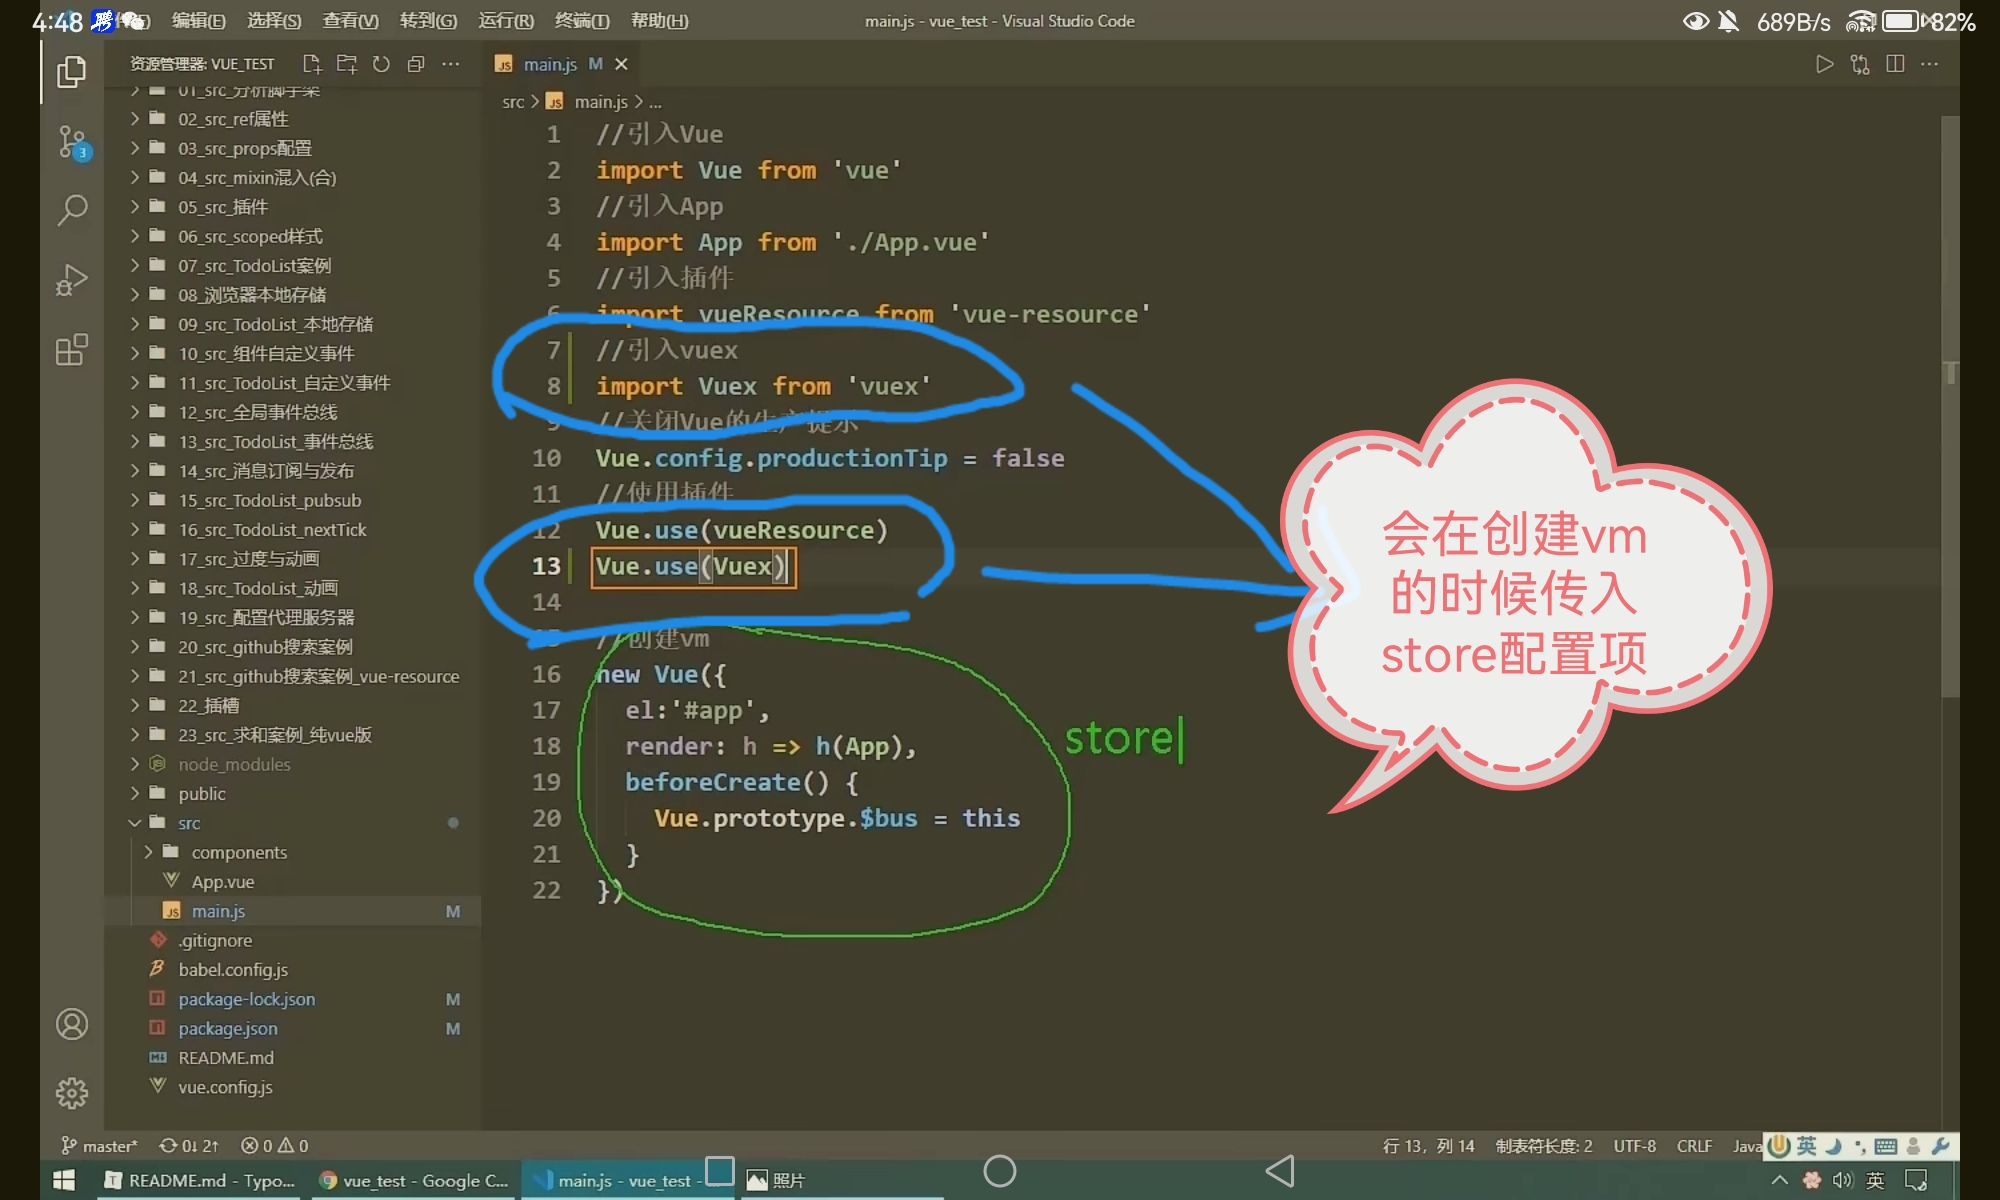Open the Manage gear settings icon
Image resolution: width=2000 pixels, height=1200 pixels.
click(x=72, y=1093)
